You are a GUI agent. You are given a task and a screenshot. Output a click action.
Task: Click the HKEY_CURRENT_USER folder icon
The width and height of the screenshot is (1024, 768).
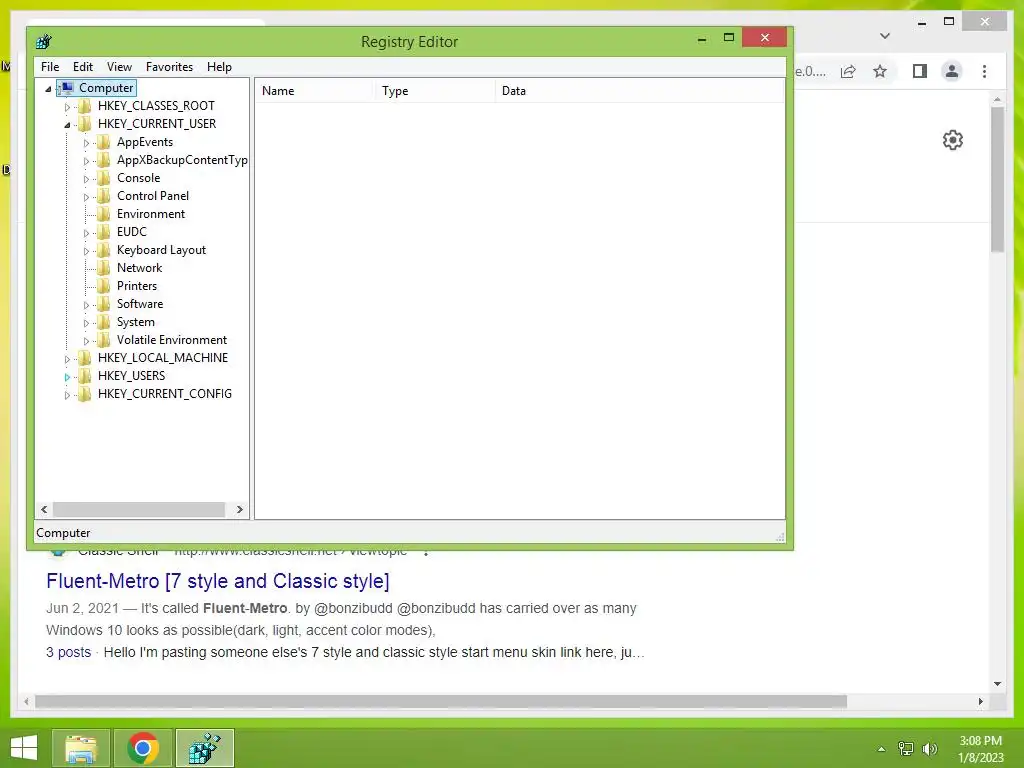[84, 123]
